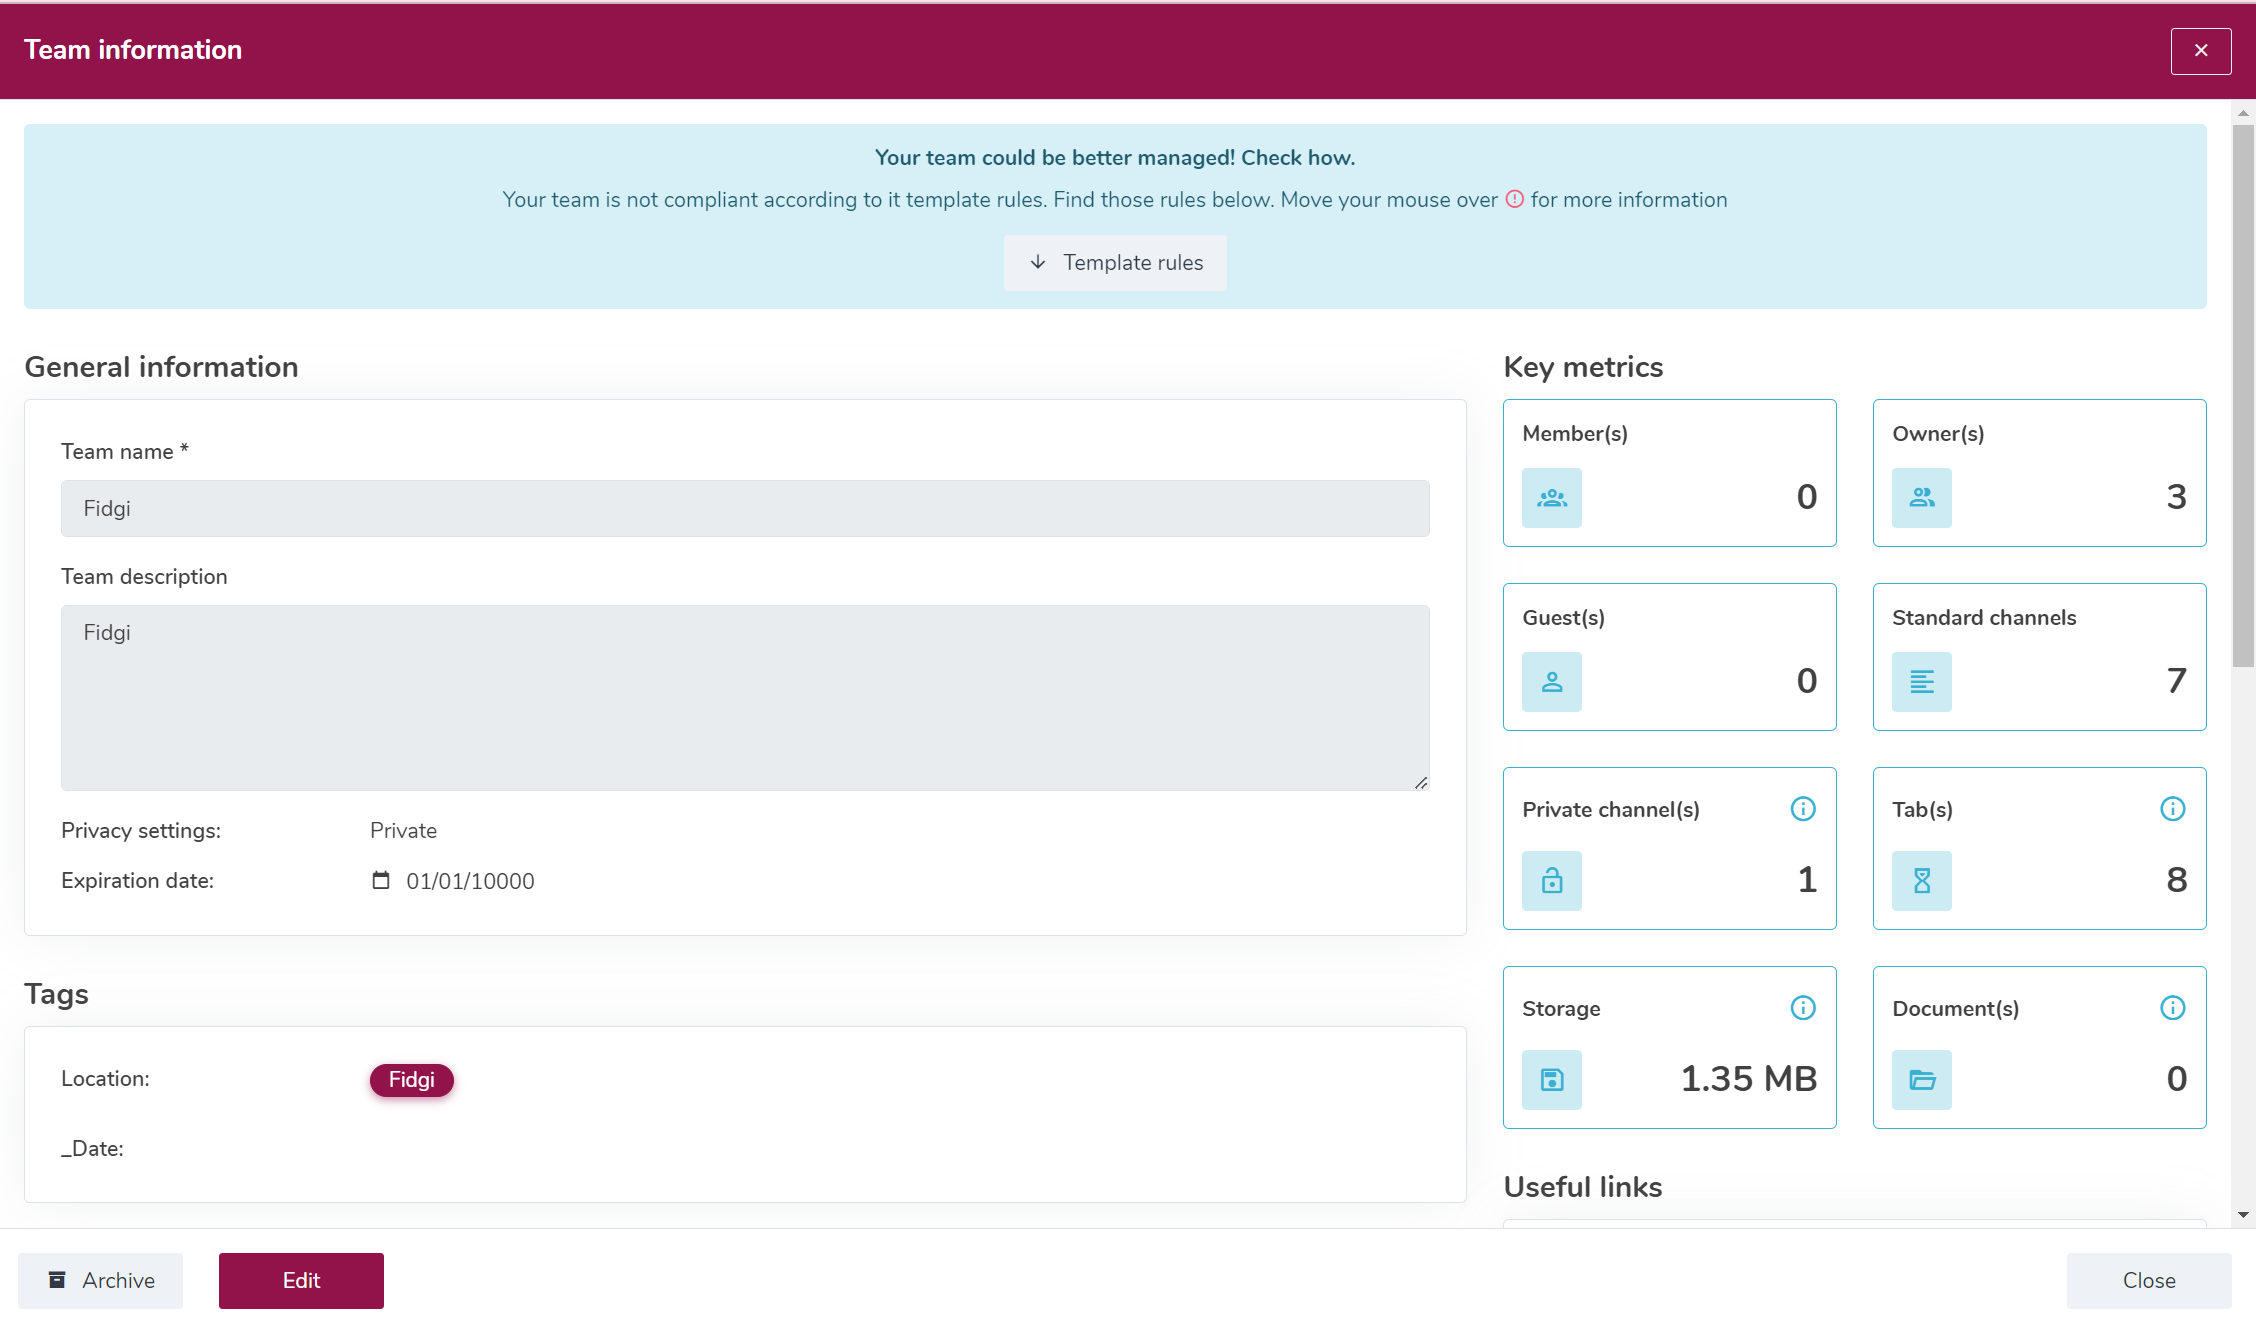This screenshot has width=2256, height=1330.
Task: Click the Owners people icon
Action: [1922, 498]
